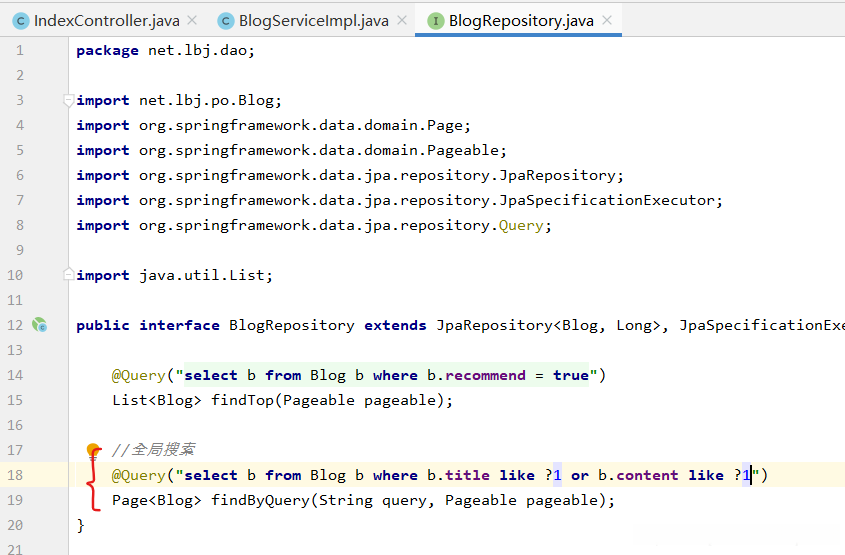This screenshot has height=555, width=845.
Task: Click the '//全局搜索' comment
Action: [x=153, y=449]
